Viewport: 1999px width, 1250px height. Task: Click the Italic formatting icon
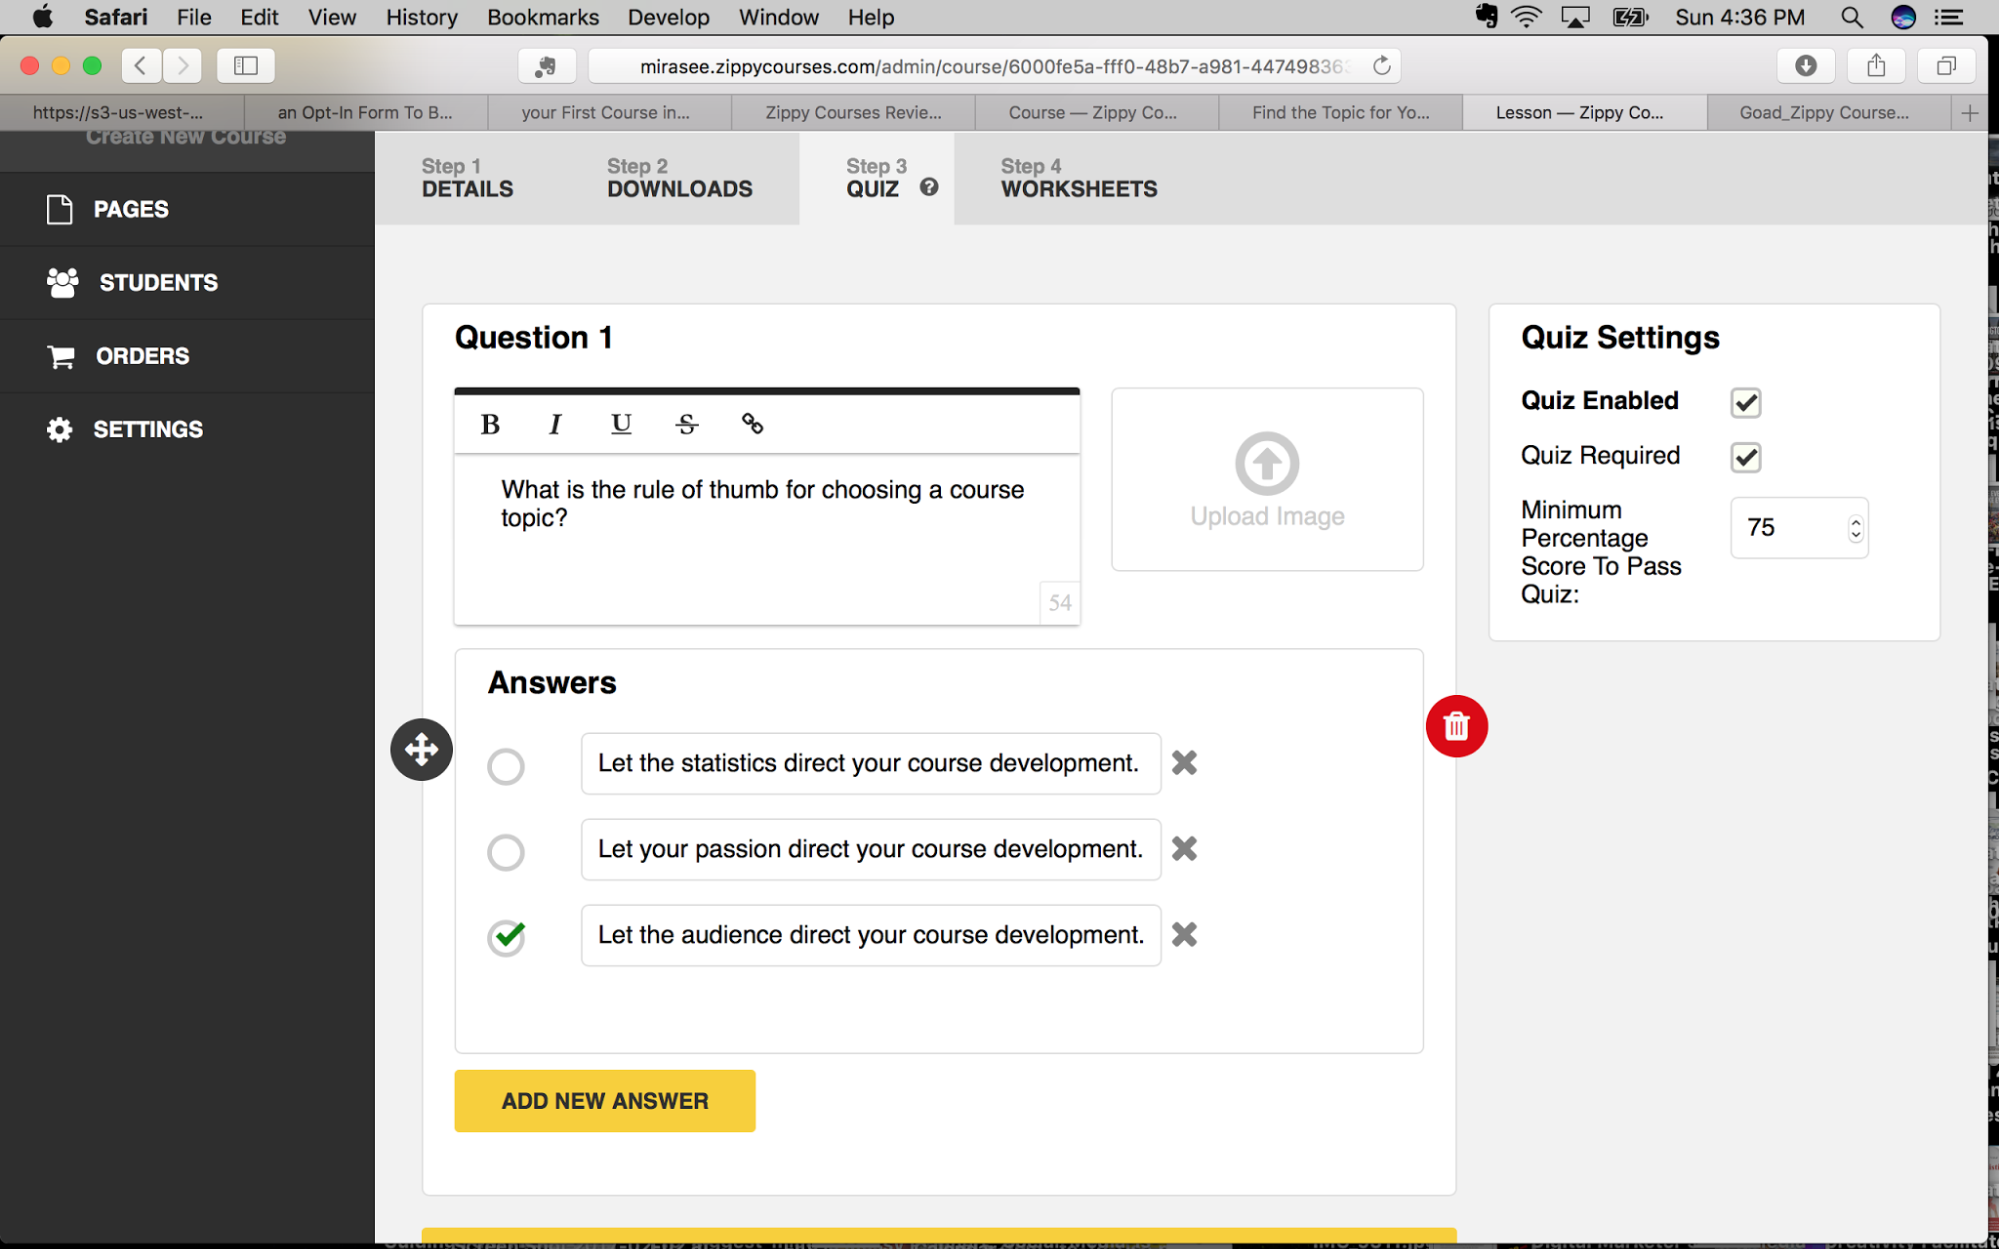pos(554,423)
